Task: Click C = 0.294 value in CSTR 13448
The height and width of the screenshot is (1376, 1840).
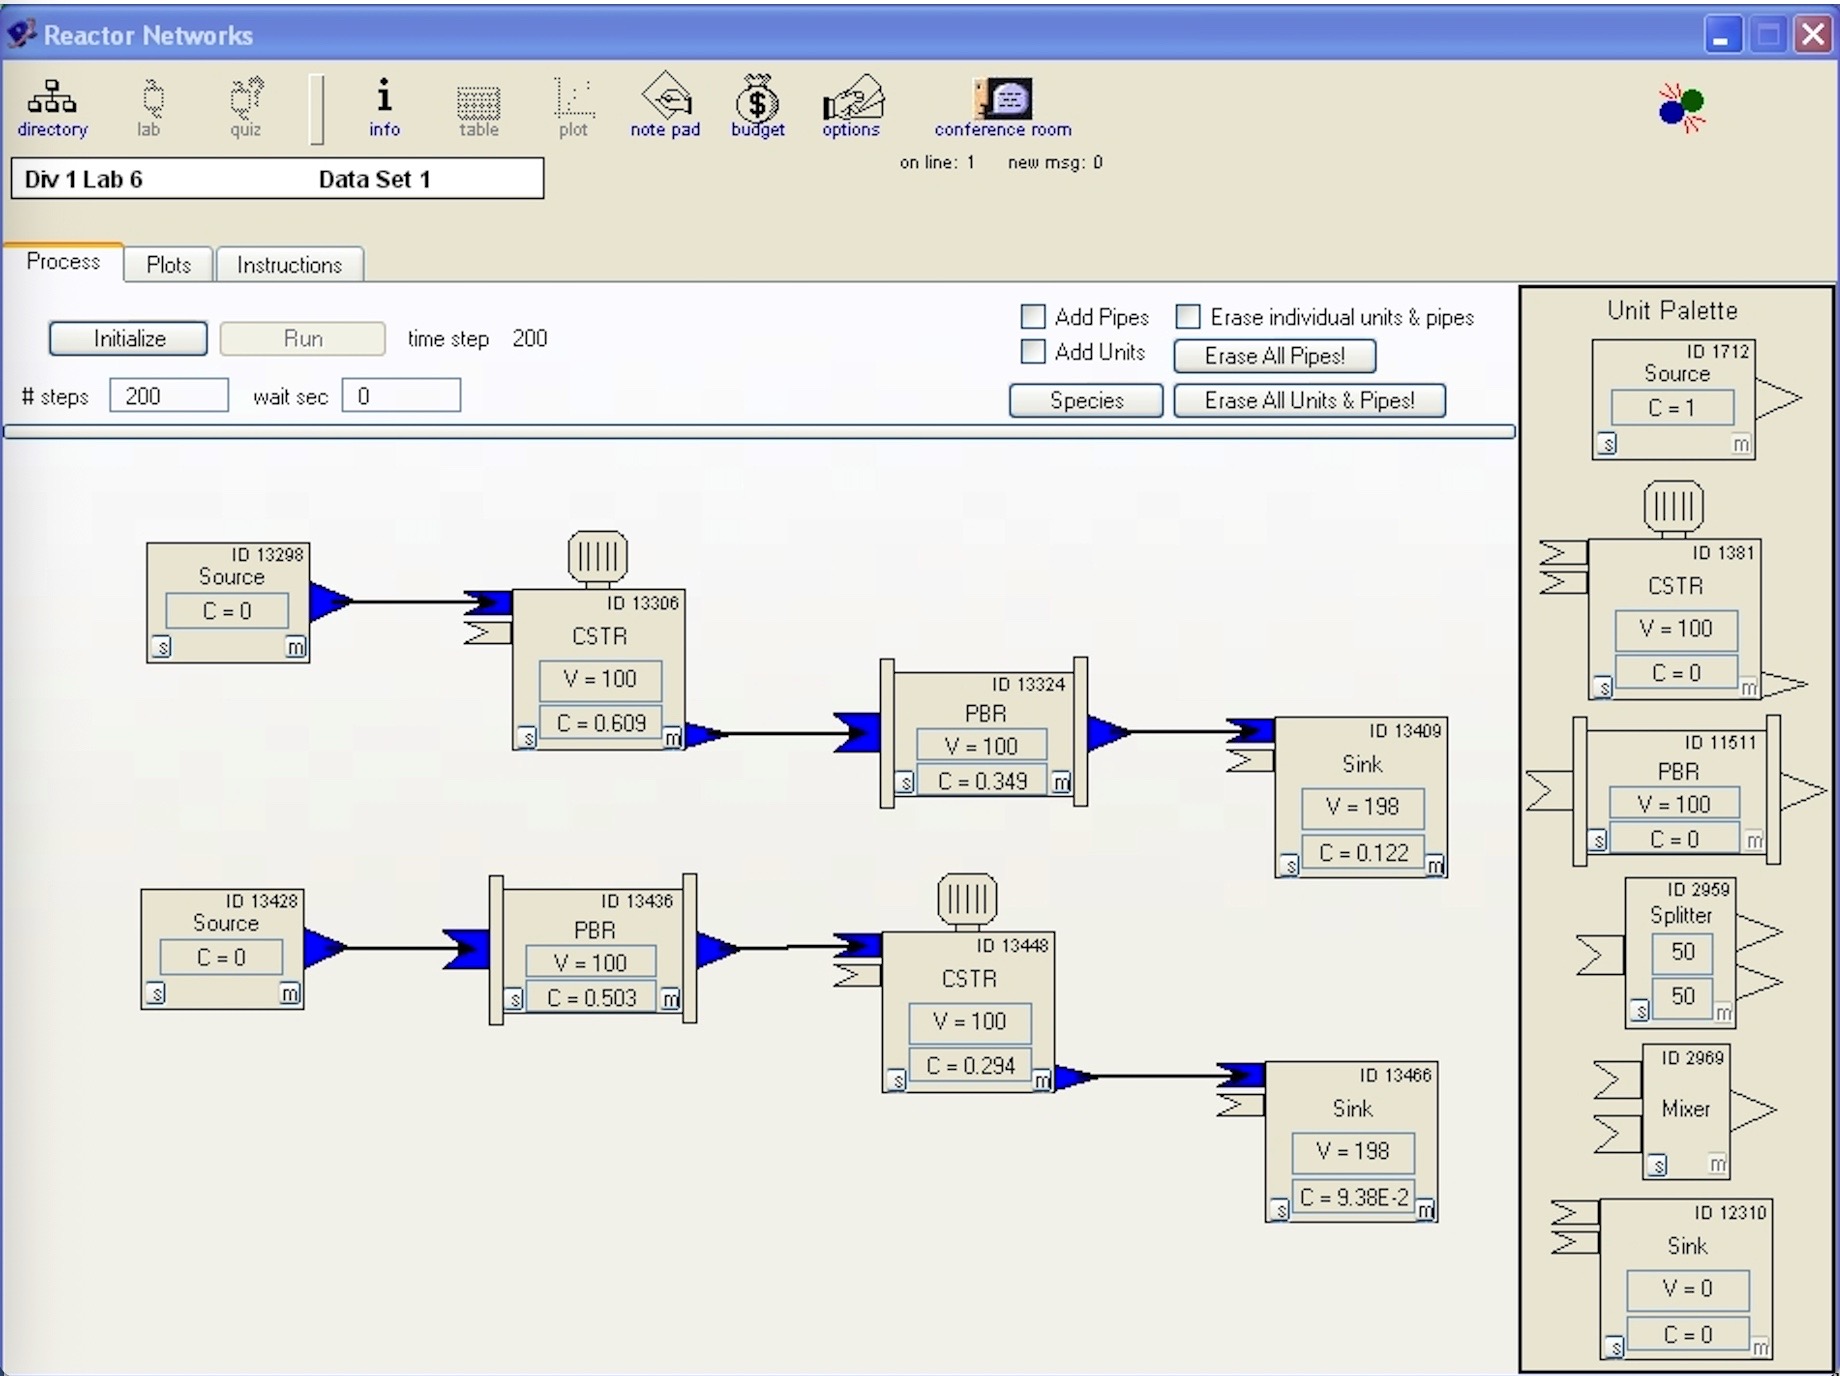Action: click(x=970, y=1066)
